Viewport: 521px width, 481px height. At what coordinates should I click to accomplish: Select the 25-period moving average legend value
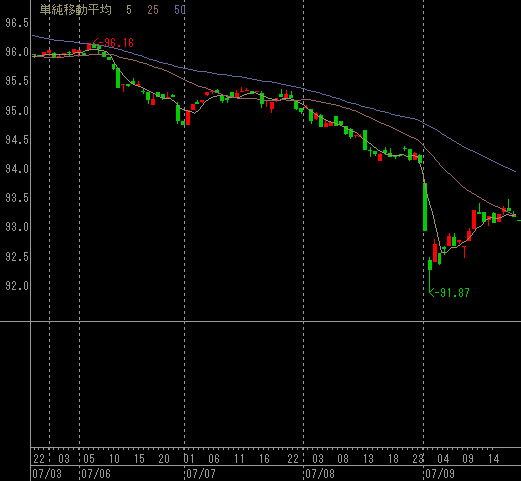pyautogui.click(x=153, y=10)
